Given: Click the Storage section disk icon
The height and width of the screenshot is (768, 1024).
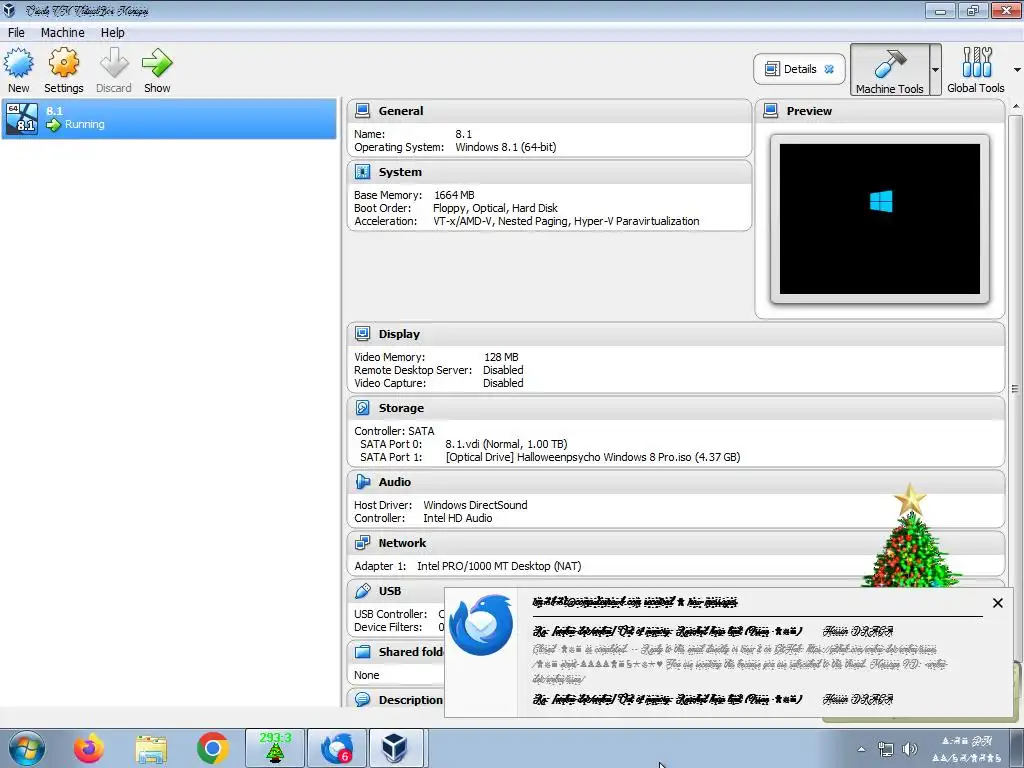Looking at the screenshot, I should point(362,408).
